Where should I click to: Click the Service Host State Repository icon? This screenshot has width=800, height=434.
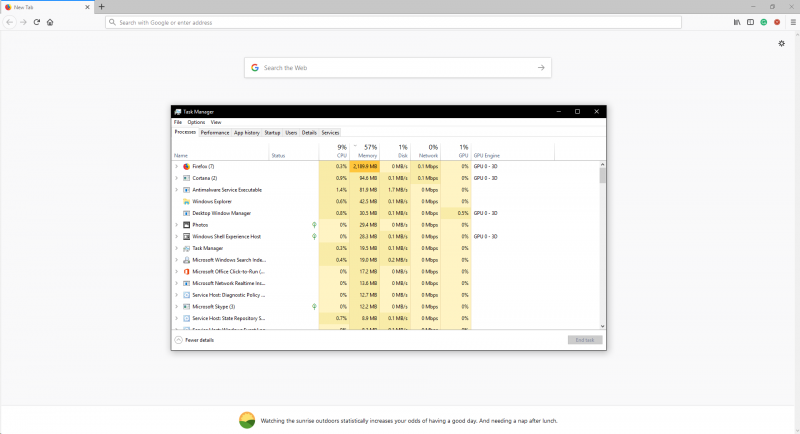click(187, 318)
